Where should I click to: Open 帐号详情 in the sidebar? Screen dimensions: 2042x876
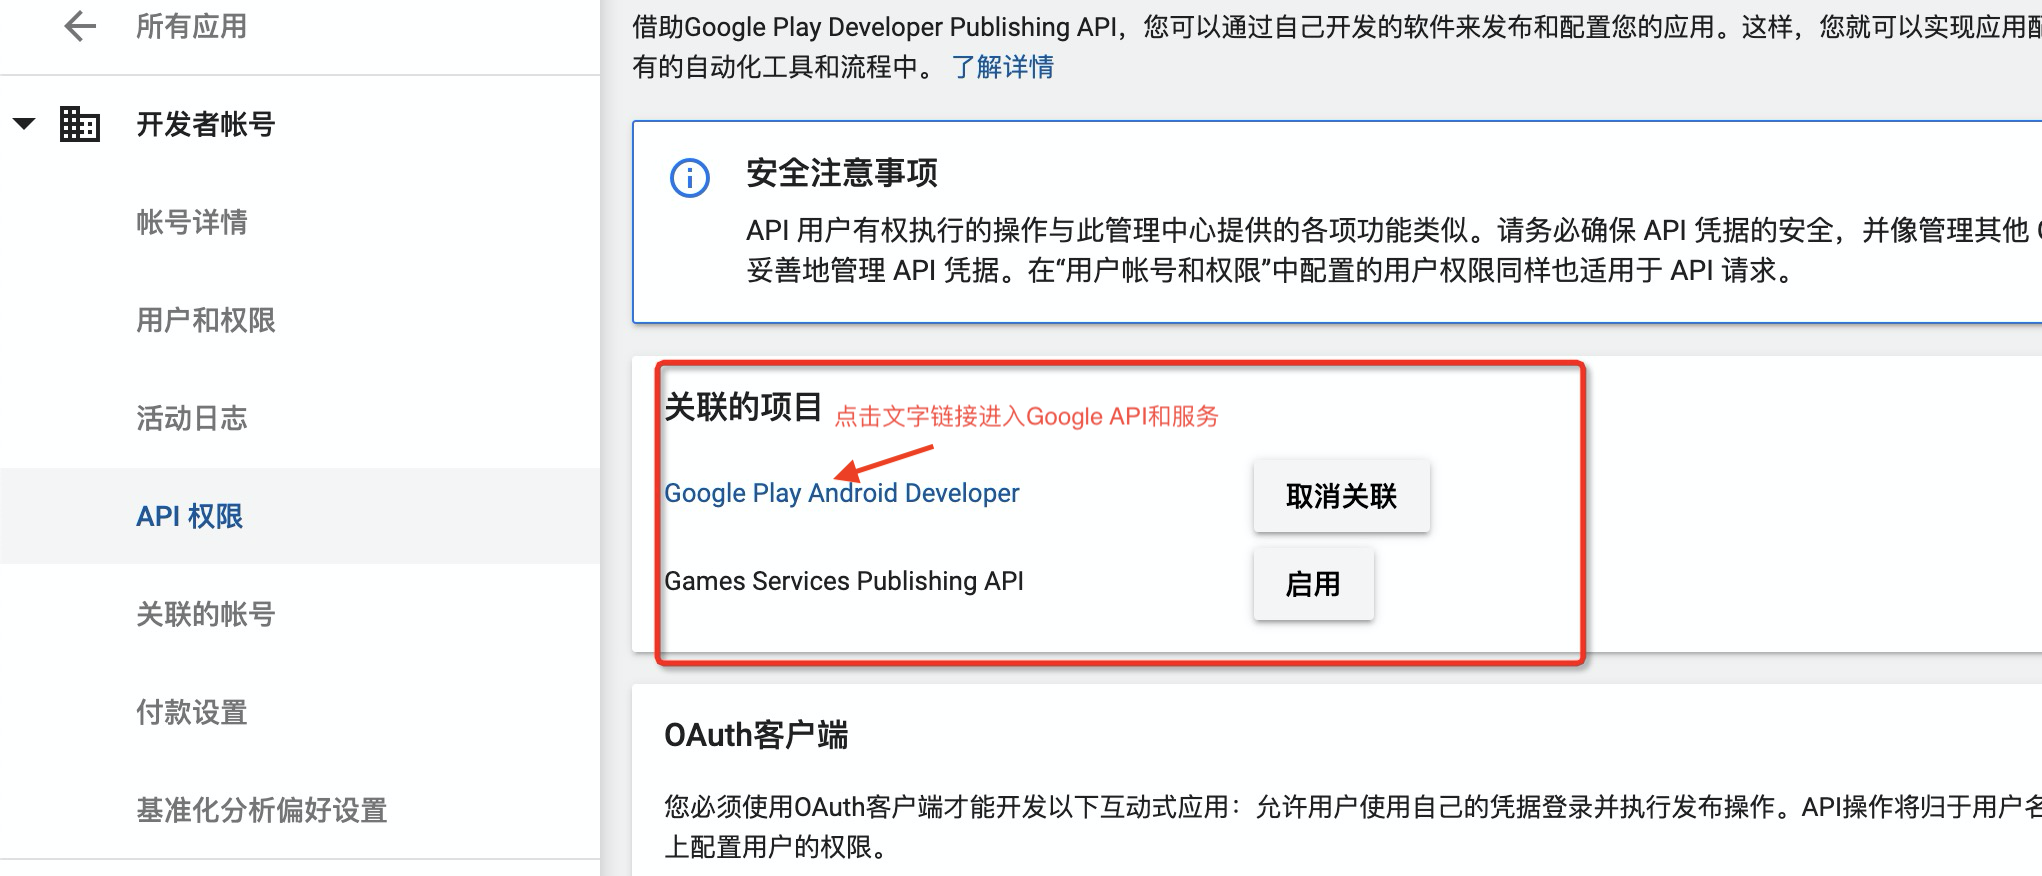click(191, 222)
